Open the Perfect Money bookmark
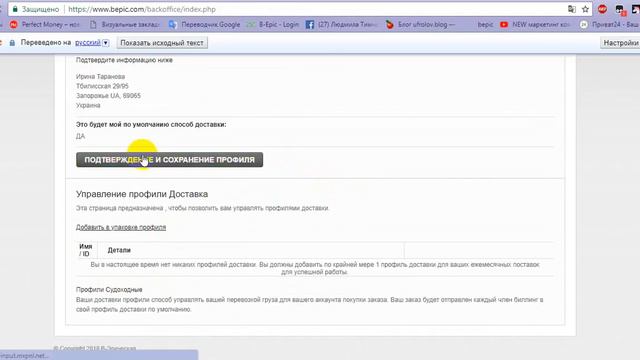 [44, 24]
